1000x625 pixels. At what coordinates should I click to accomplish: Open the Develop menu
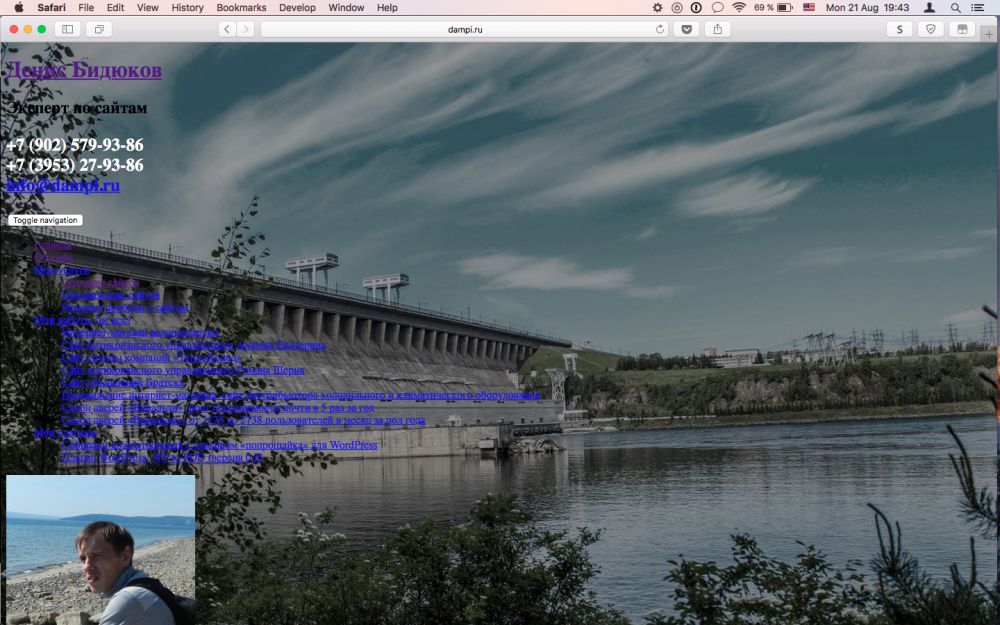pos(297,8)
